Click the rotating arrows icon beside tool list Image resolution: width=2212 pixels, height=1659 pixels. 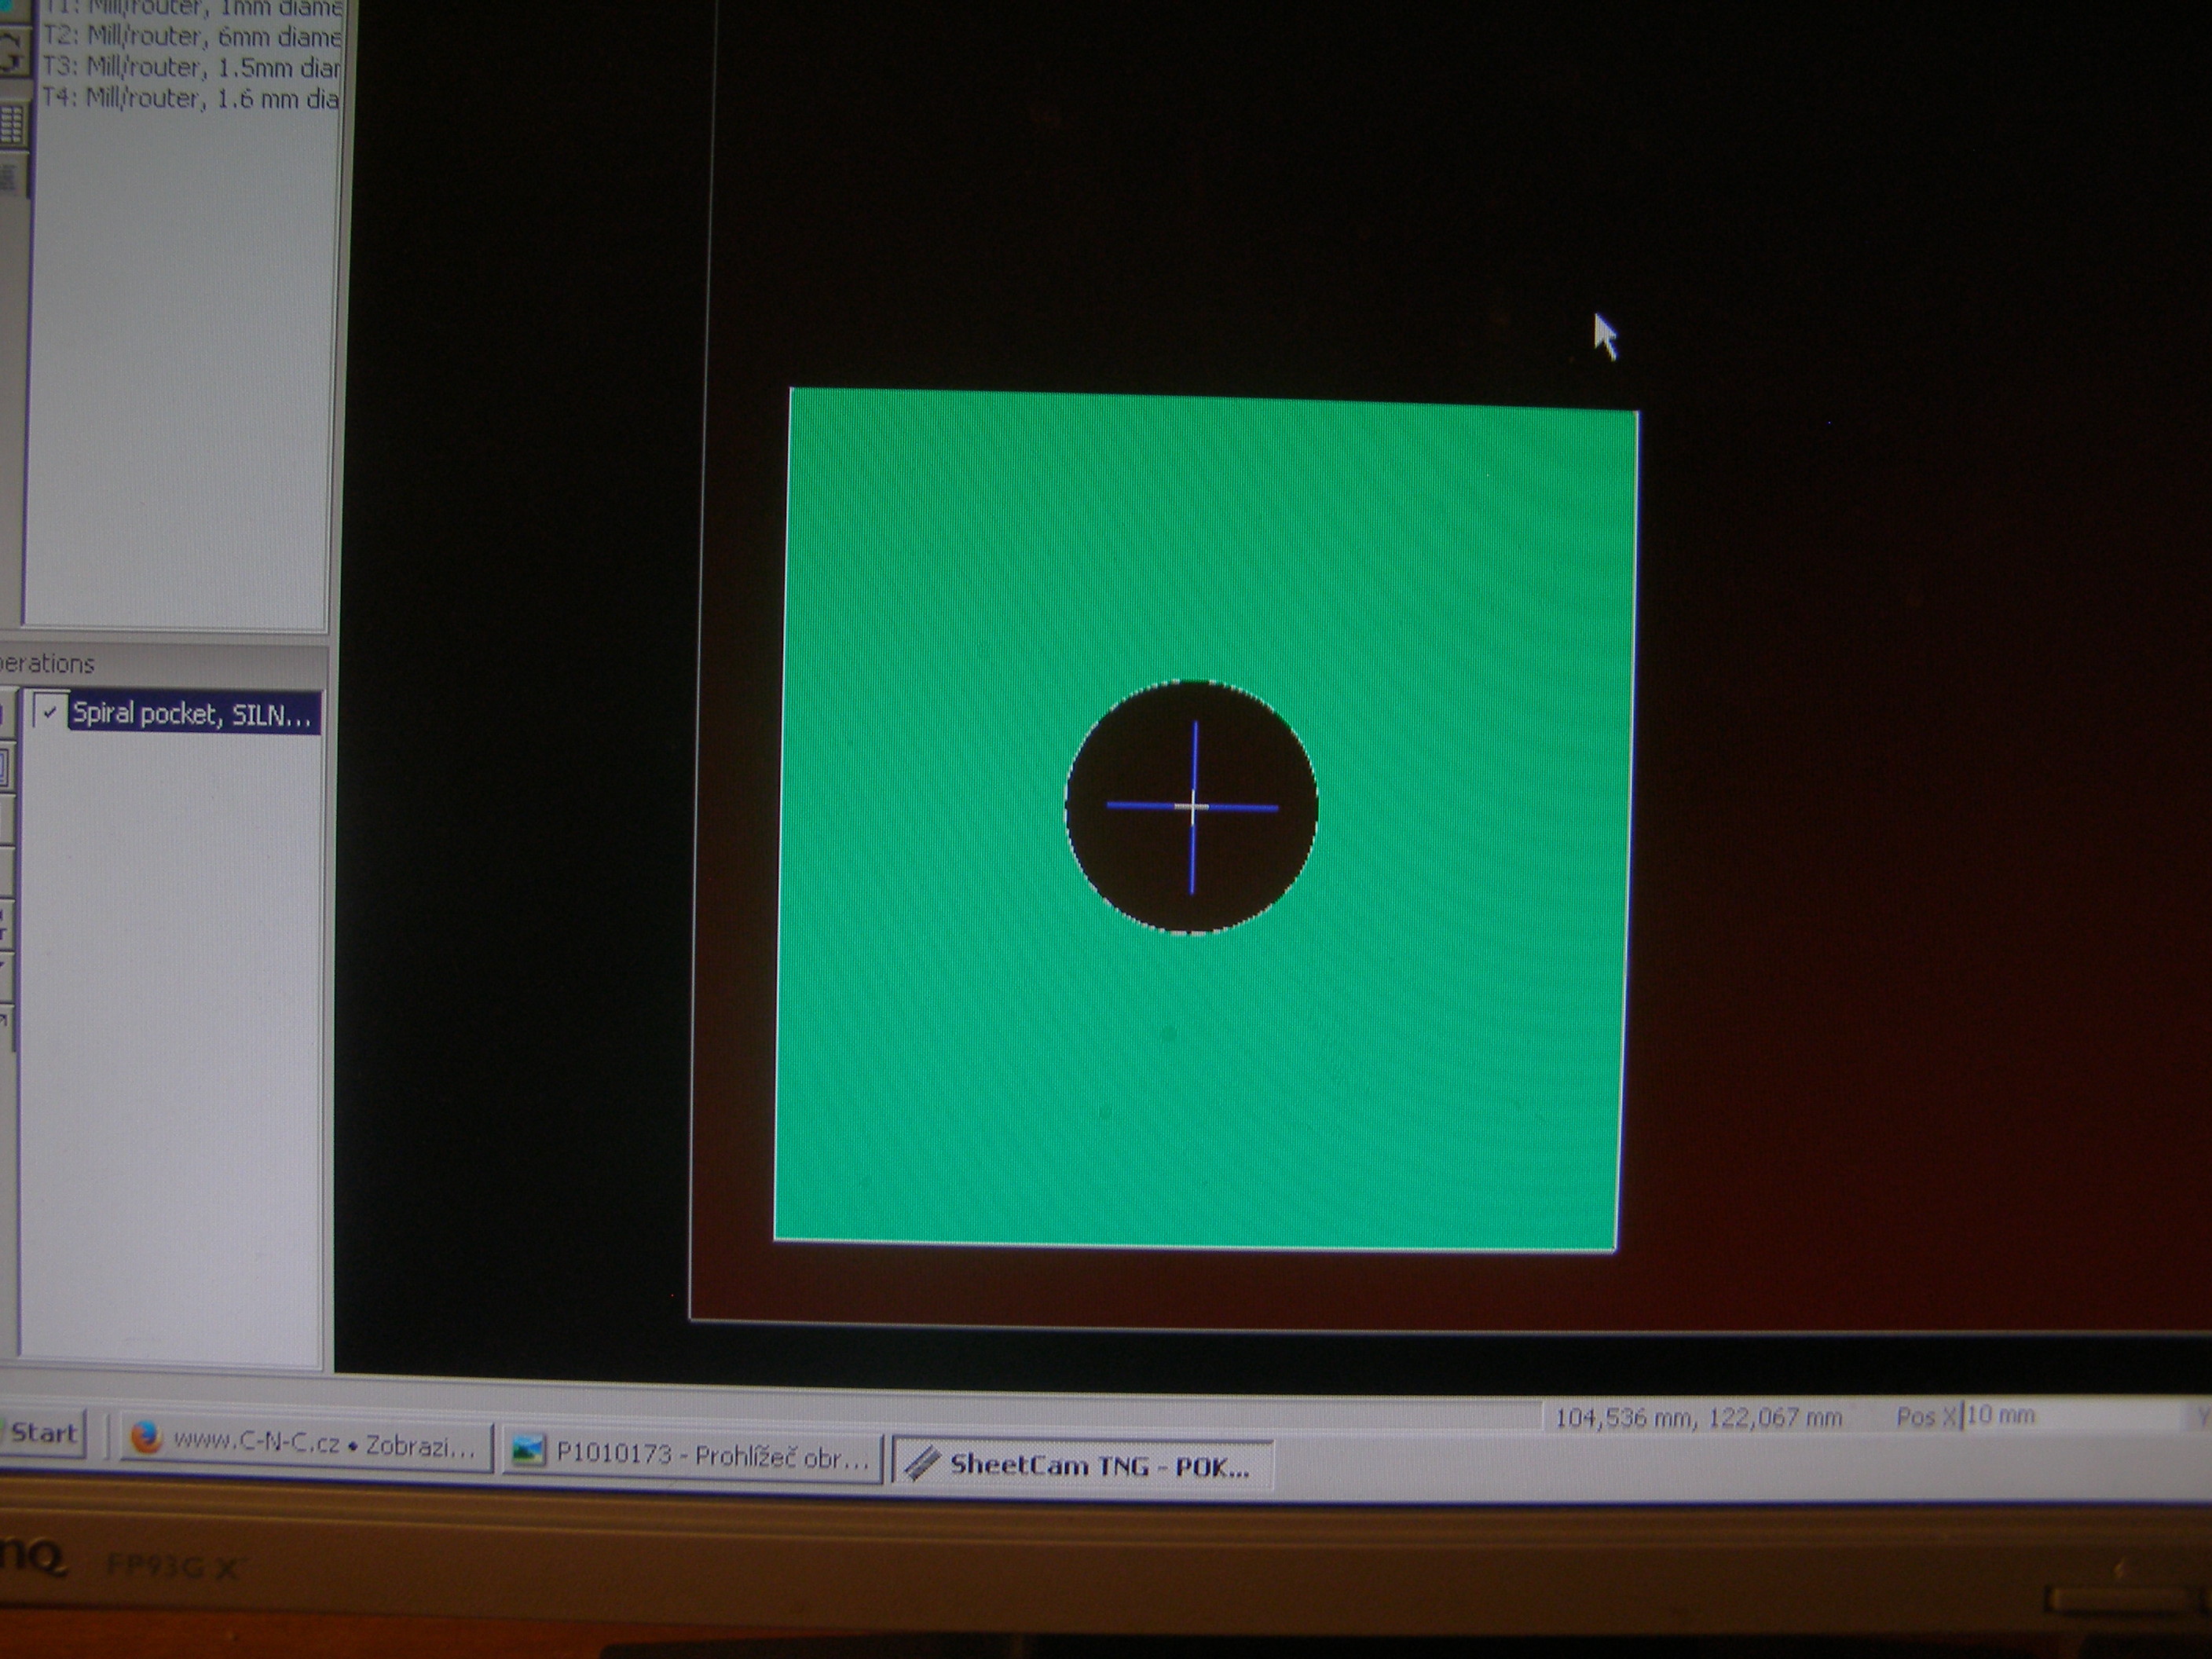(x=12, y=50)
